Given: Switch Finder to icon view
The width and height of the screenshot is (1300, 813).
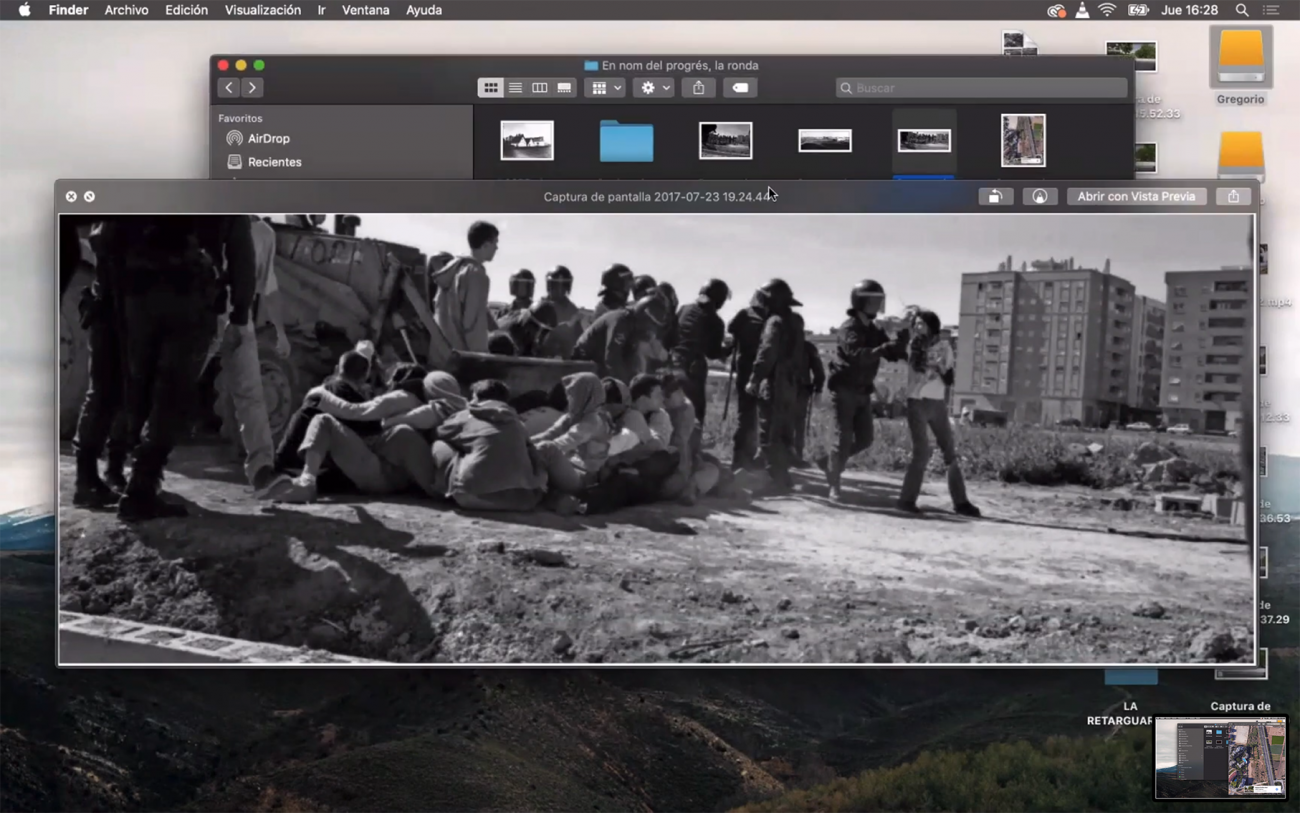Looking at the screenshot, I should [490, 88].
